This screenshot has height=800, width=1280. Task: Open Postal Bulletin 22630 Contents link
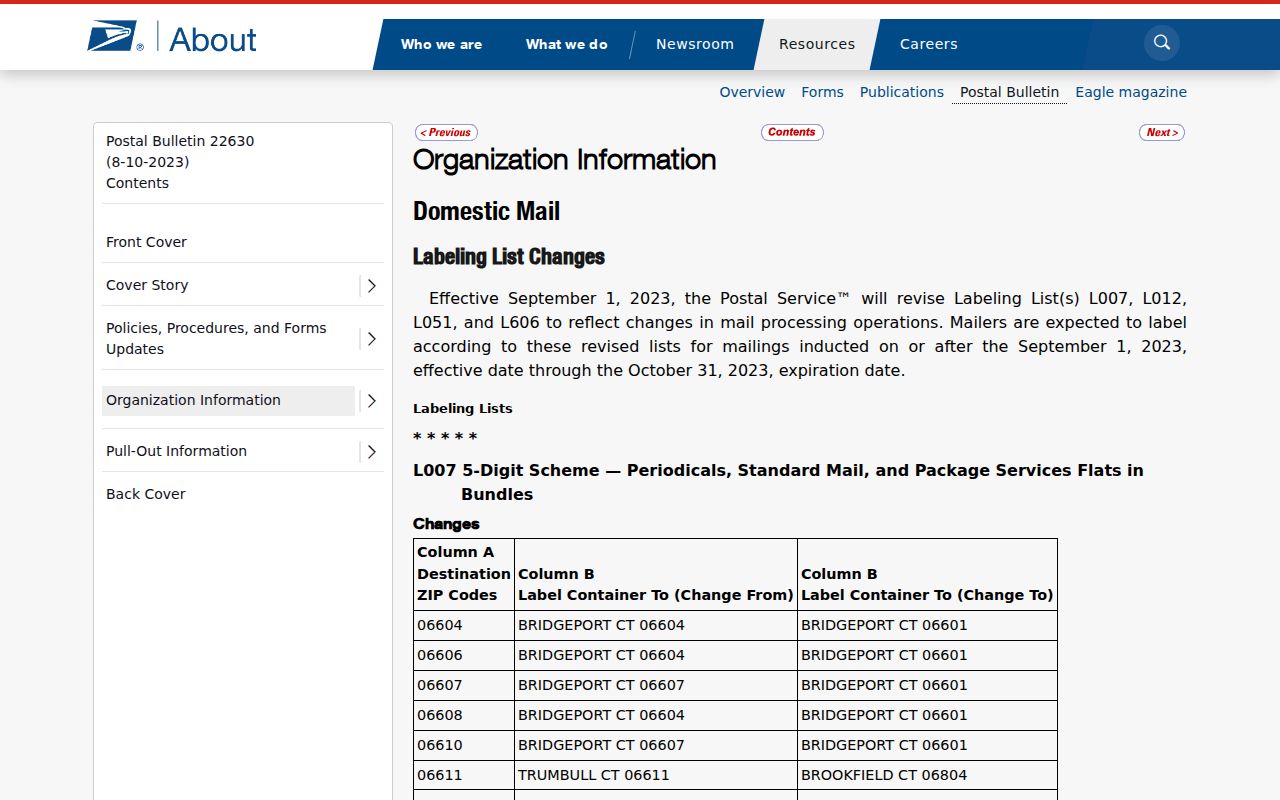pos(180,162)
